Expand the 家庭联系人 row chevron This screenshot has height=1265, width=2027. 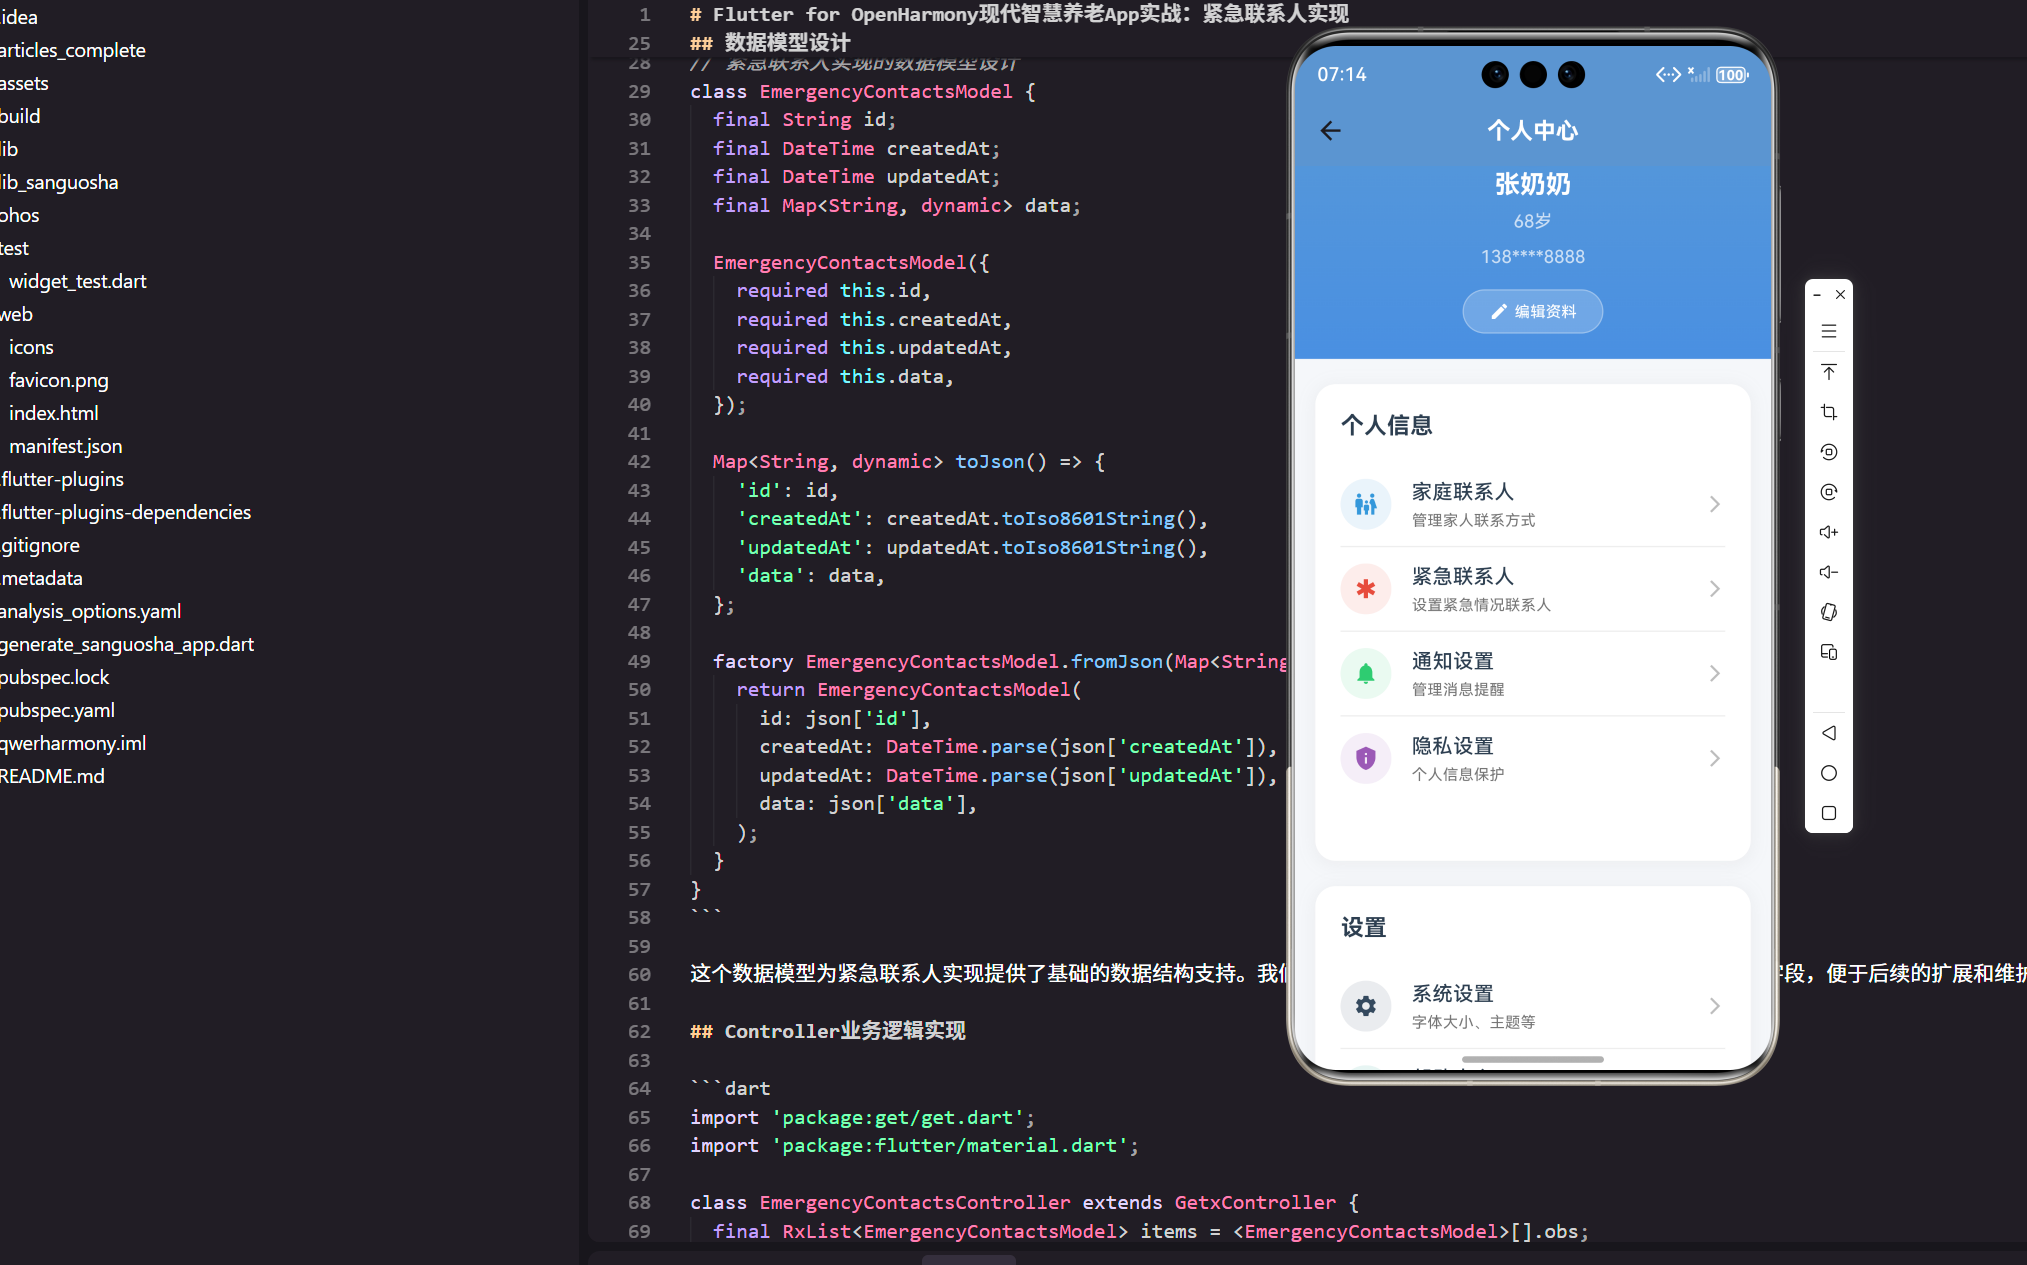1714,504
